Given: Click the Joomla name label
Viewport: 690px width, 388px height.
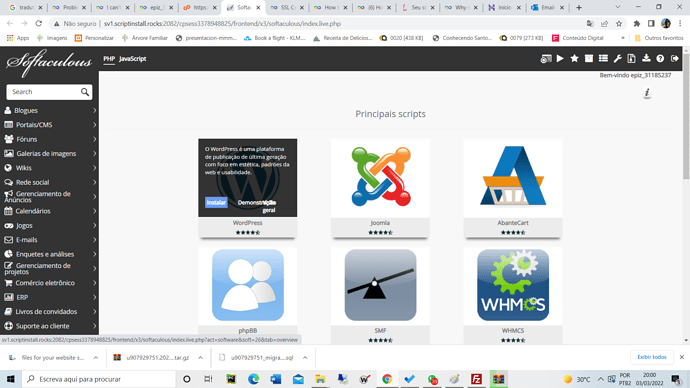Looking at the screenshot, I should (380, 223).
